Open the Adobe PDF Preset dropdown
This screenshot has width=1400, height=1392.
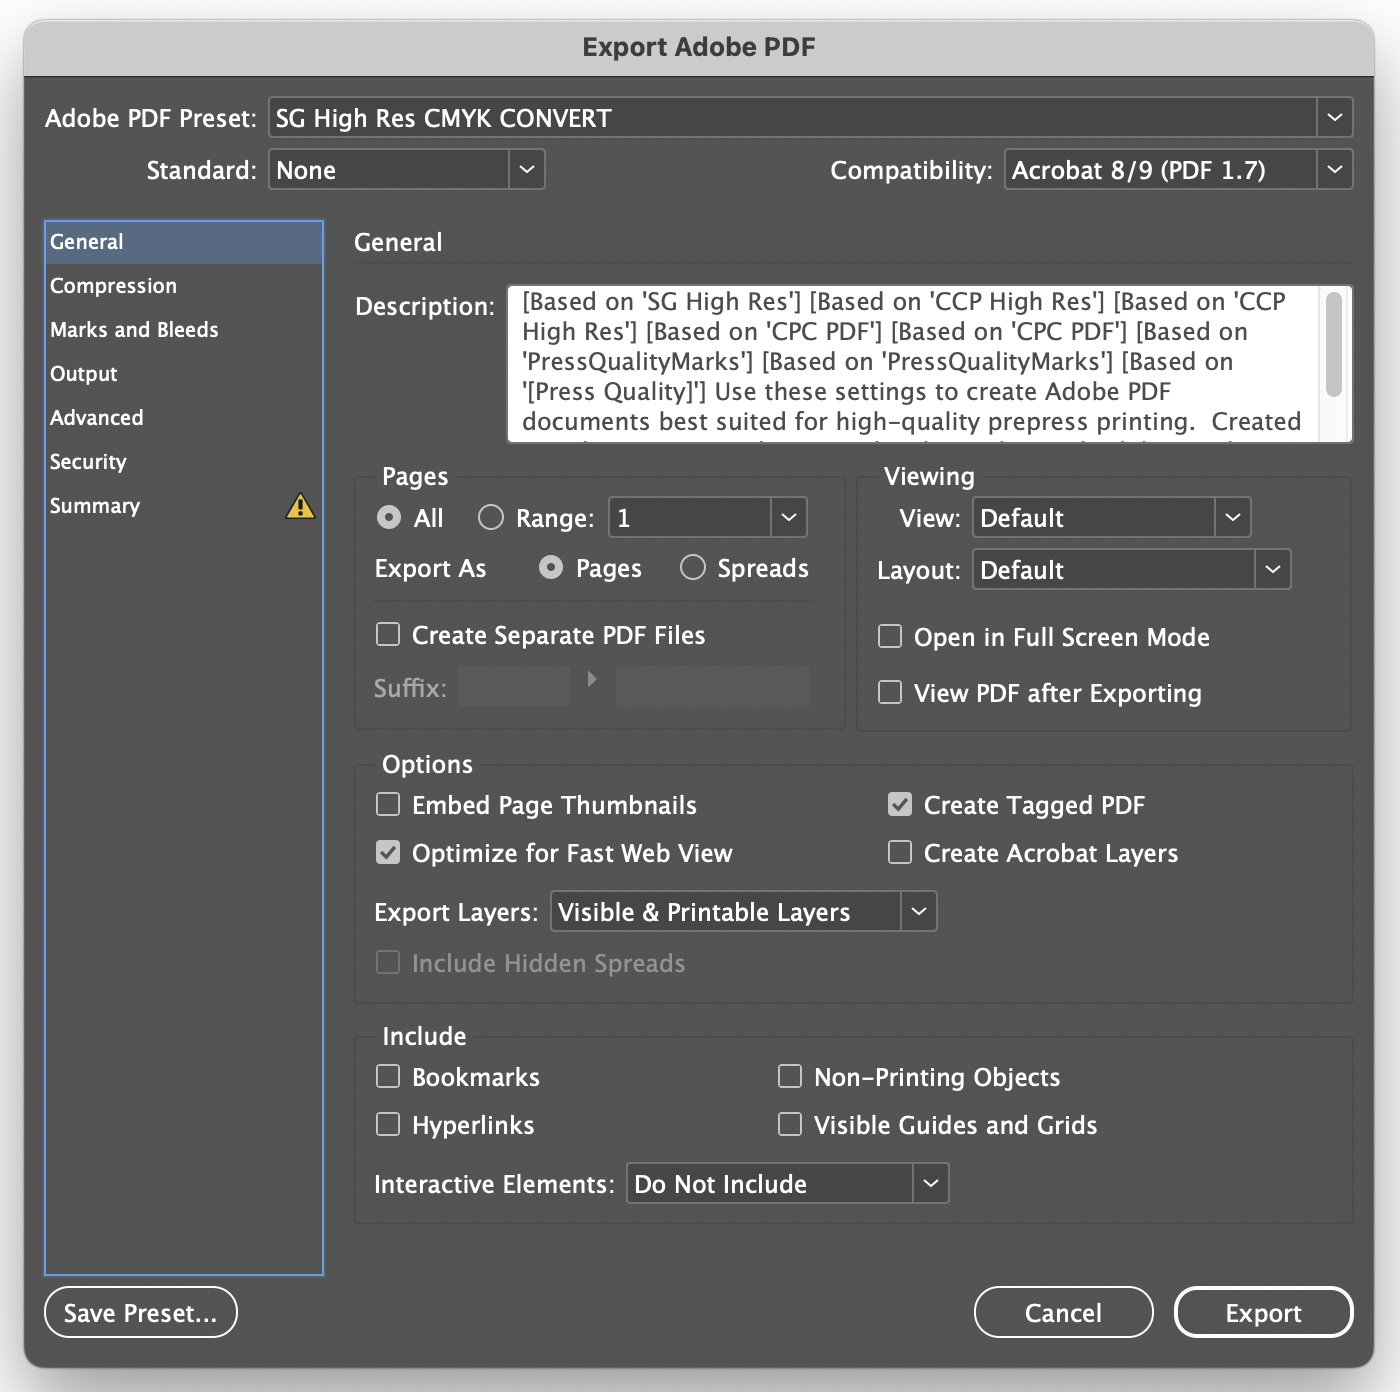tap(810, 118)
